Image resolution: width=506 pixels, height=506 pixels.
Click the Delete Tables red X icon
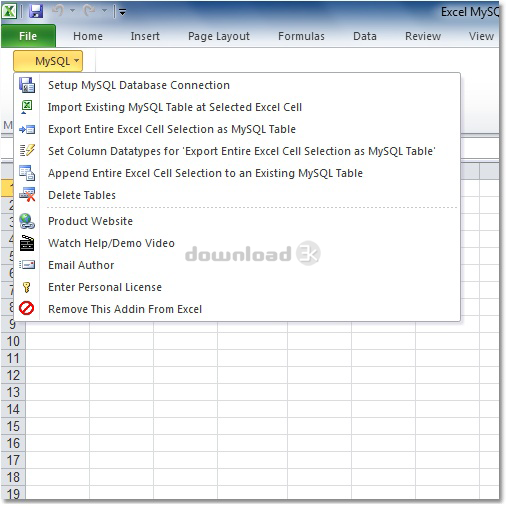[x=27, y=195]
